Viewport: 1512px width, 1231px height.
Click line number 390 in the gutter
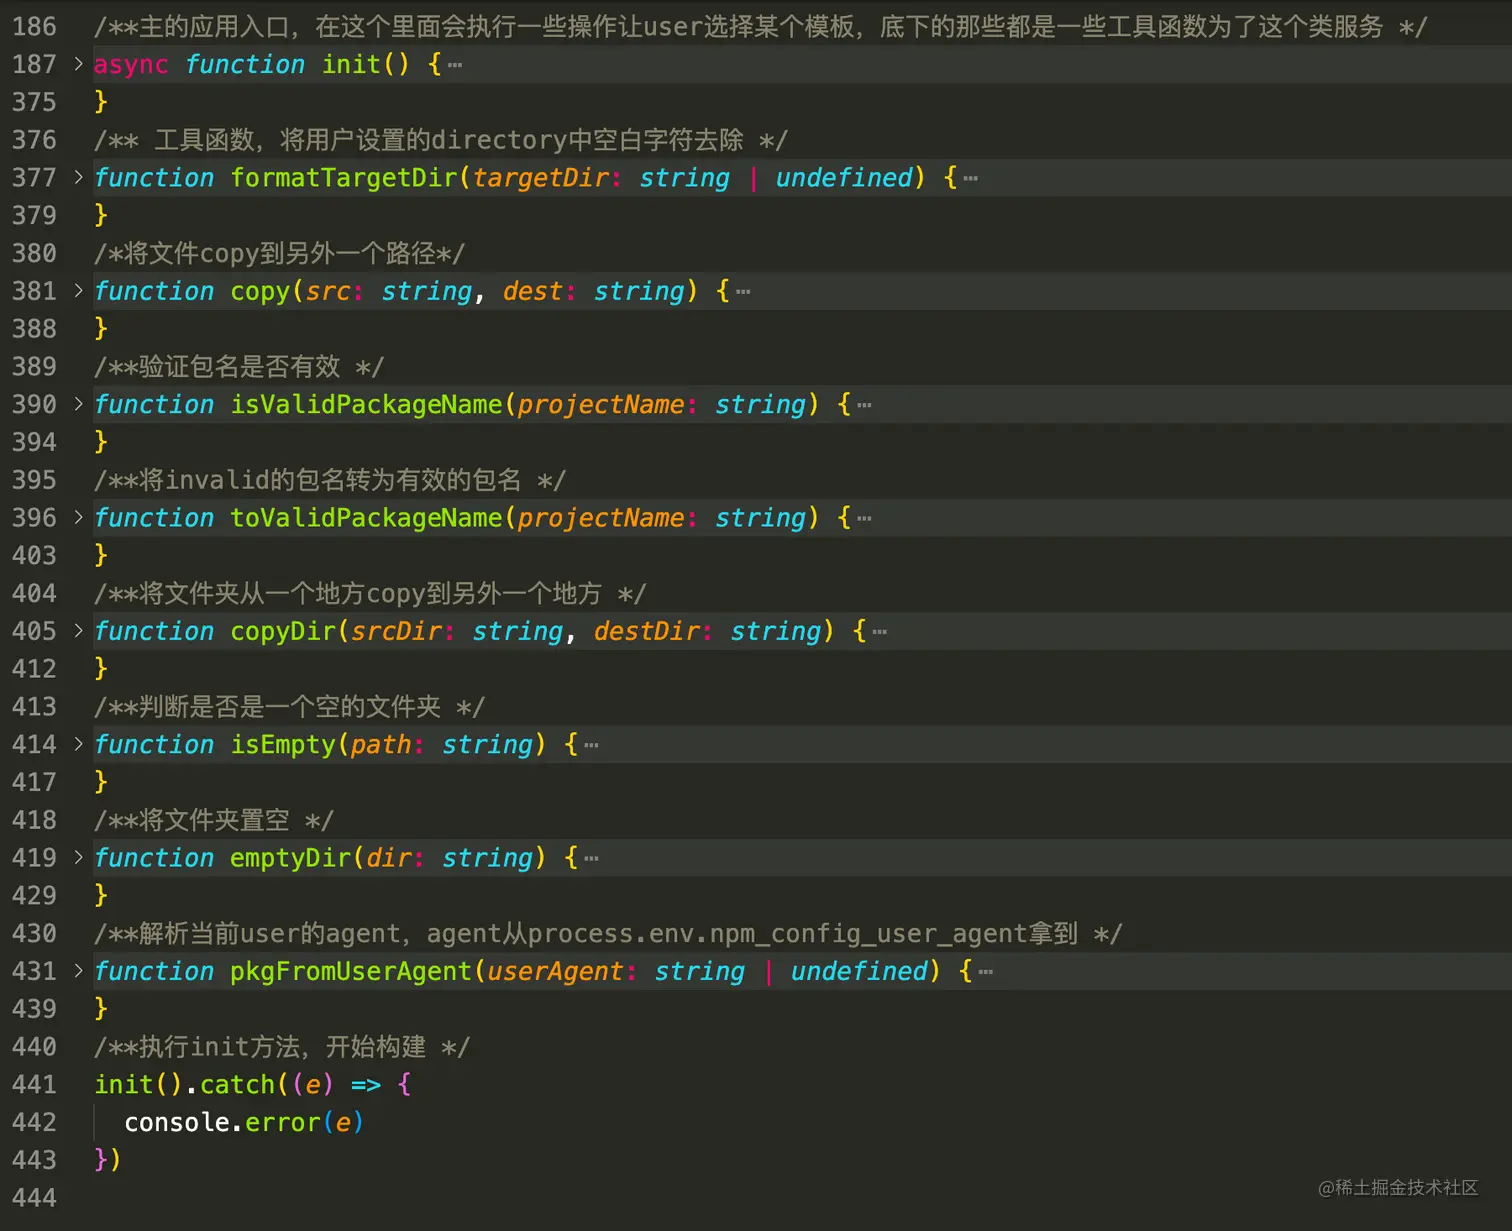[x=34, y=404]
